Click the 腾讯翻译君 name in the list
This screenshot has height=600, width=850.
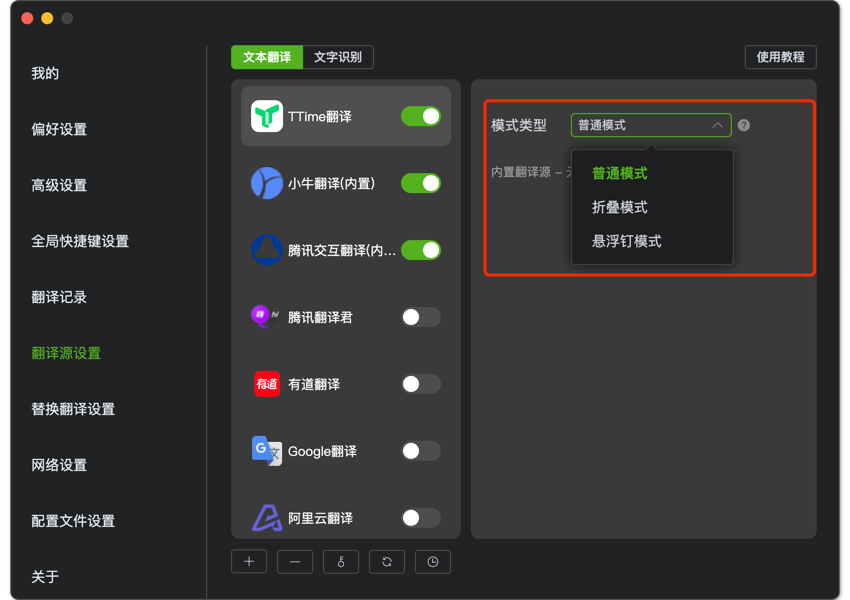coord(320,317)
